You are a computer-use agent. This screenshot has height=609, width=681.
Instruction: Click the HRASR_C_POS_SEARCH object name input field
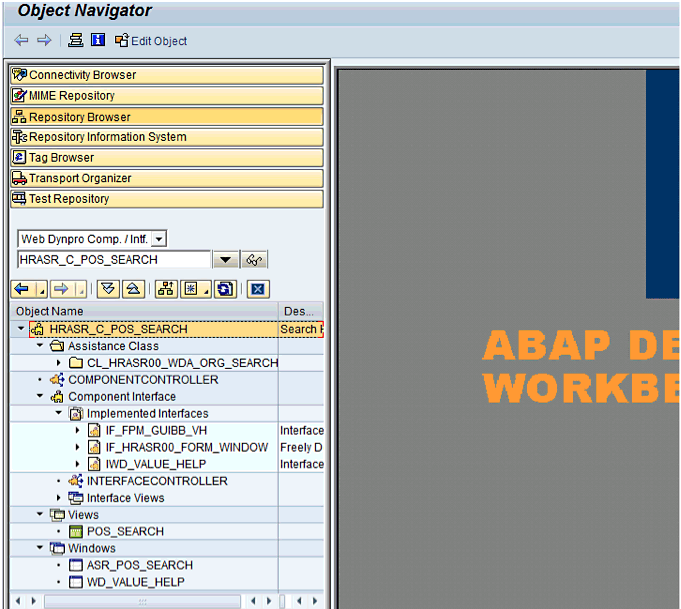point(114,260)
